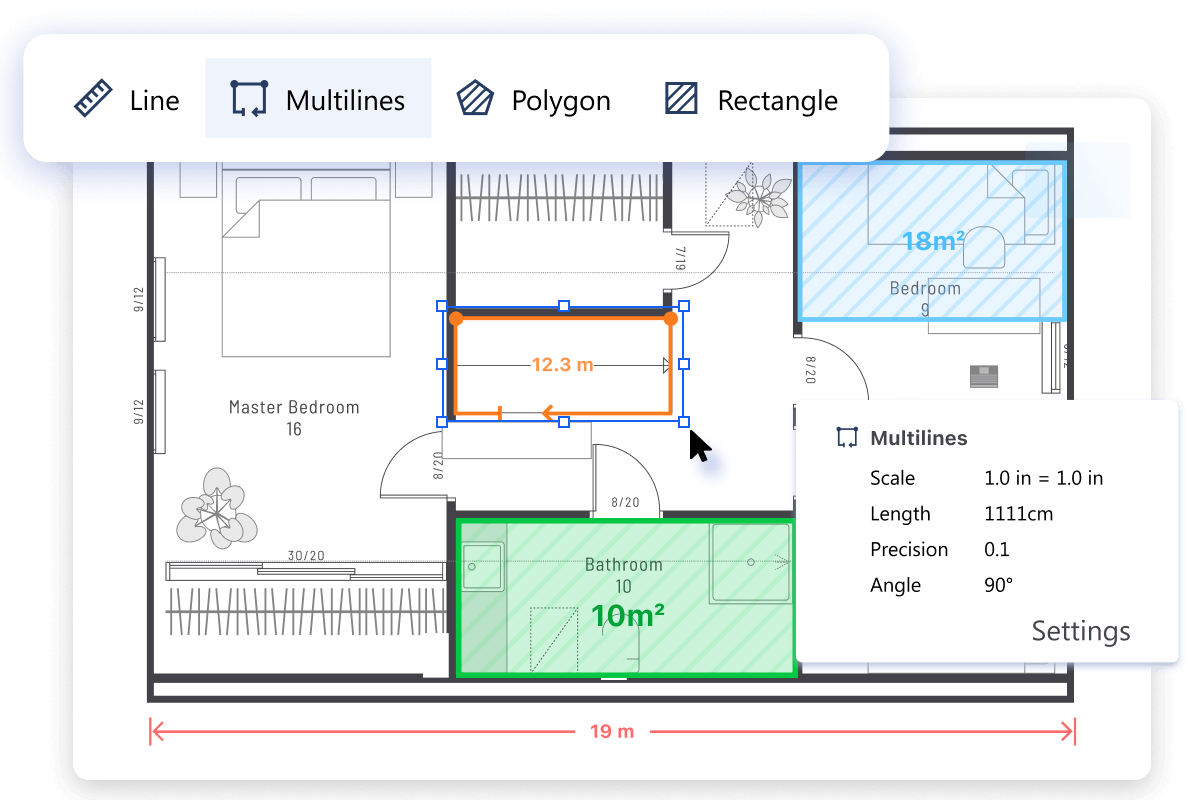Viewport: 1200px width, 800px height.
Task: Click the 12.3 m measurement label
Action: [562, 366]
